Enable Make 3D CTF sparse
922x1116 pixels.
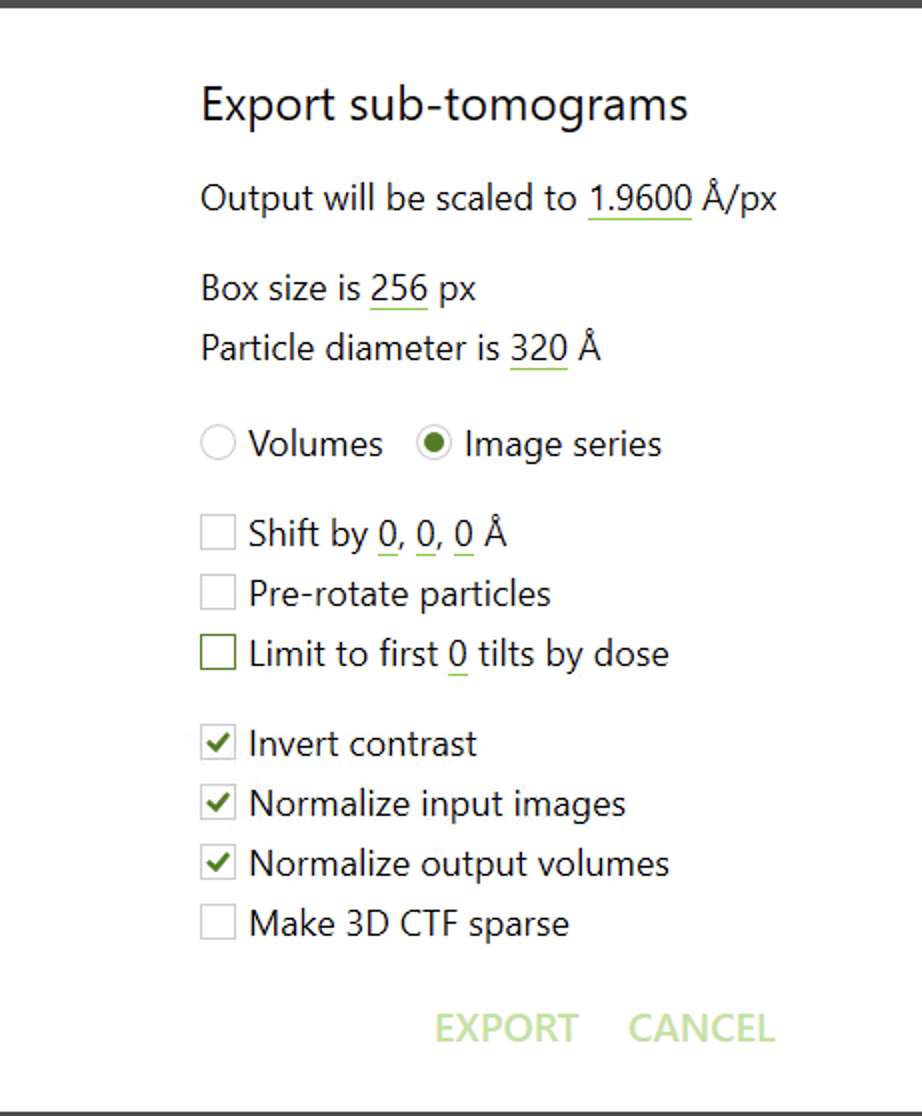(218, 923)
